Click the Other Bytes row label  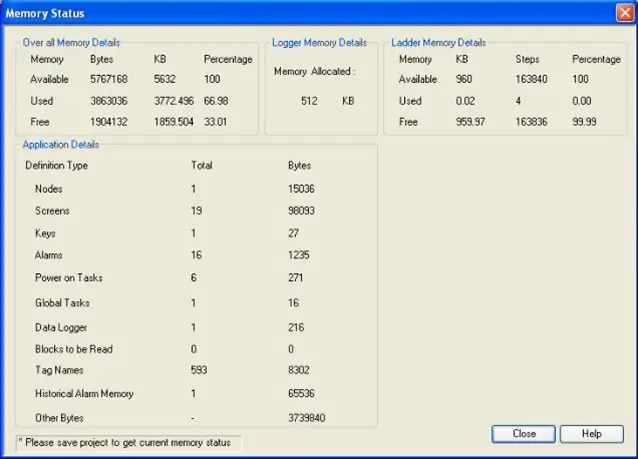[59, 418]
